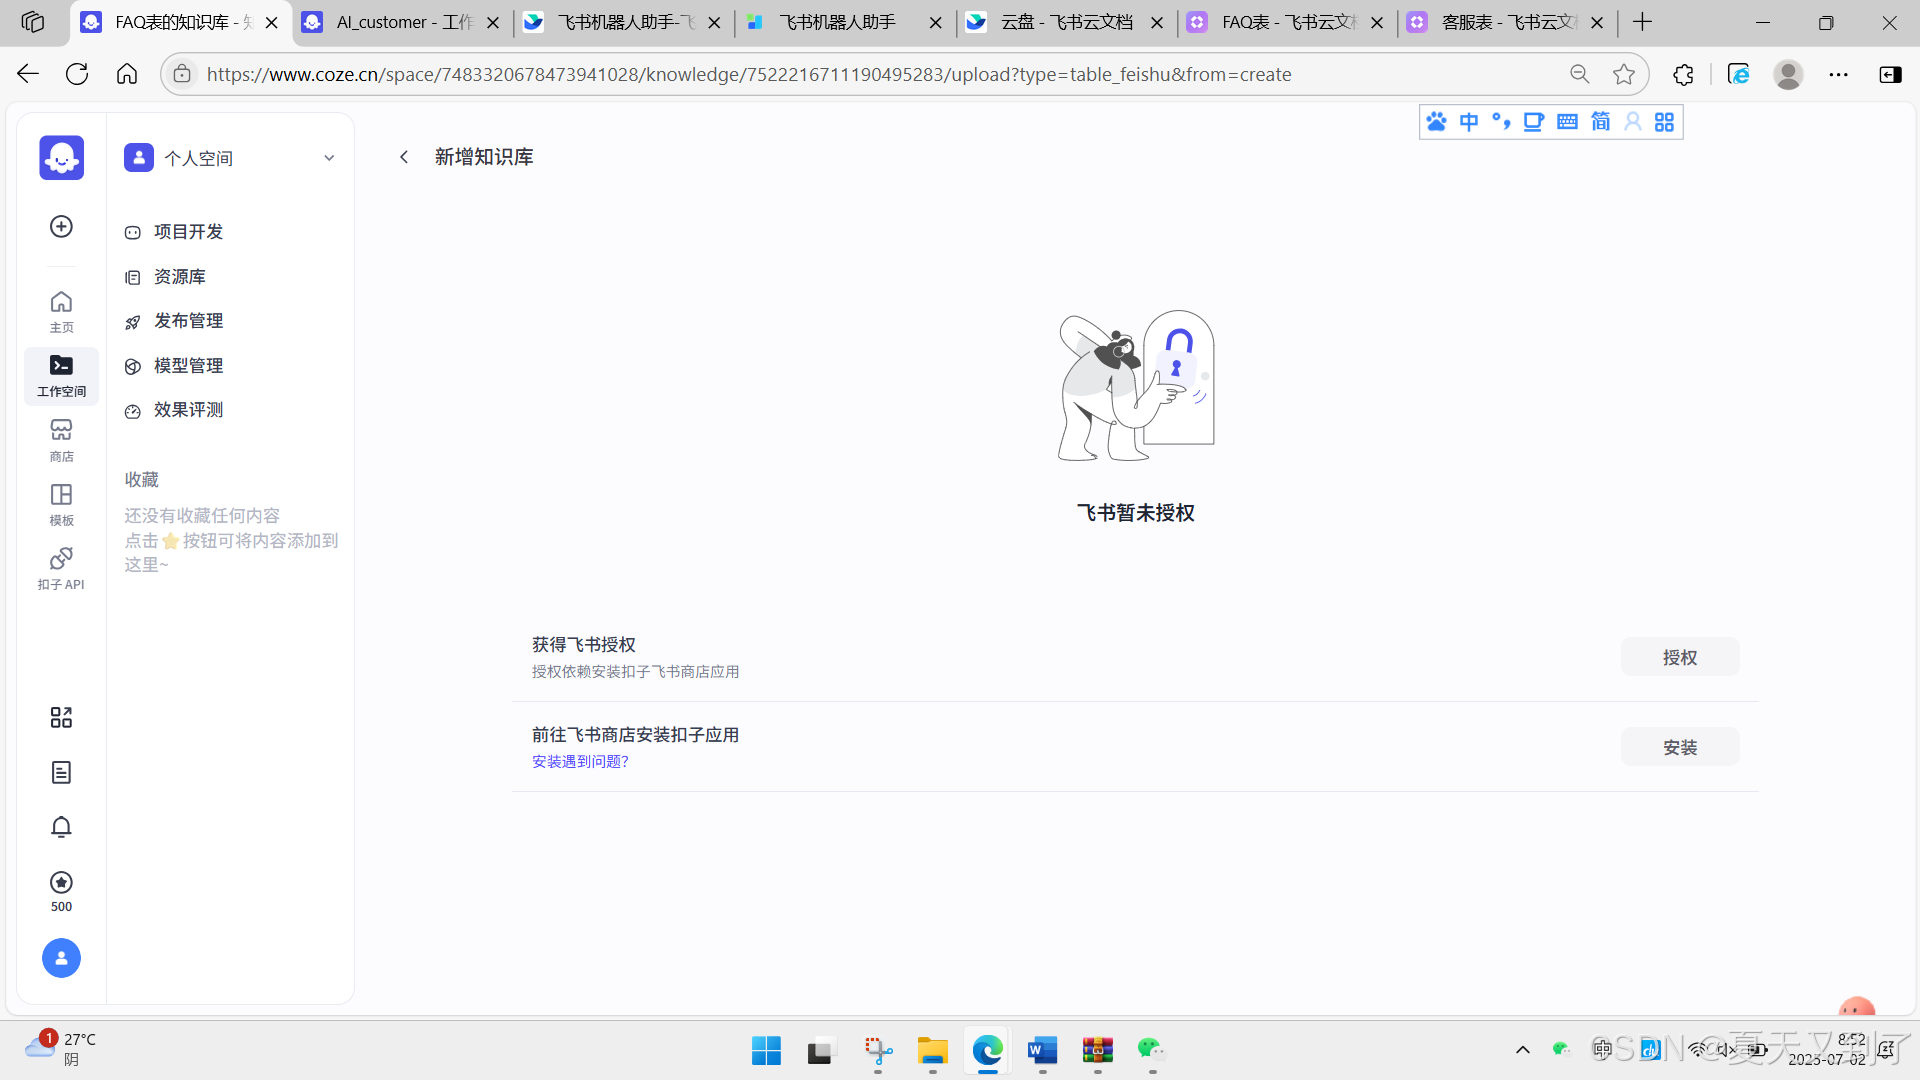1920x1080 pixels.
Task: Select 发布管理 in the side menu
Action: [x=188, y=321]
